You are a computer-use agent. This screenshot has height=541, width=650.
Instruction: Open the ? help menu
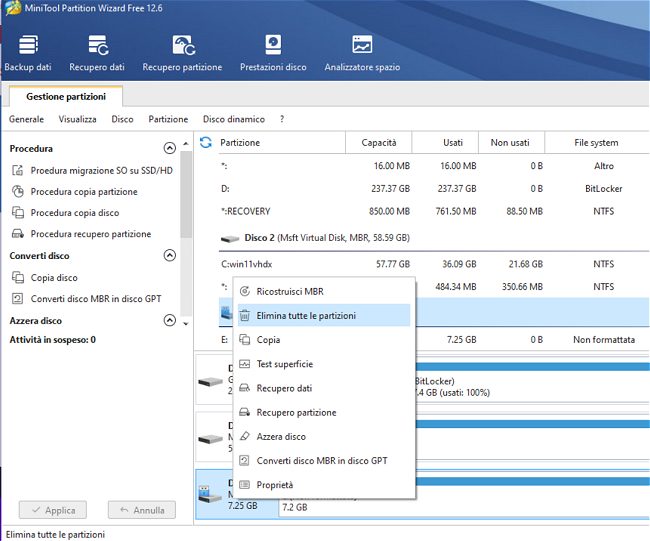click(282, 119)
